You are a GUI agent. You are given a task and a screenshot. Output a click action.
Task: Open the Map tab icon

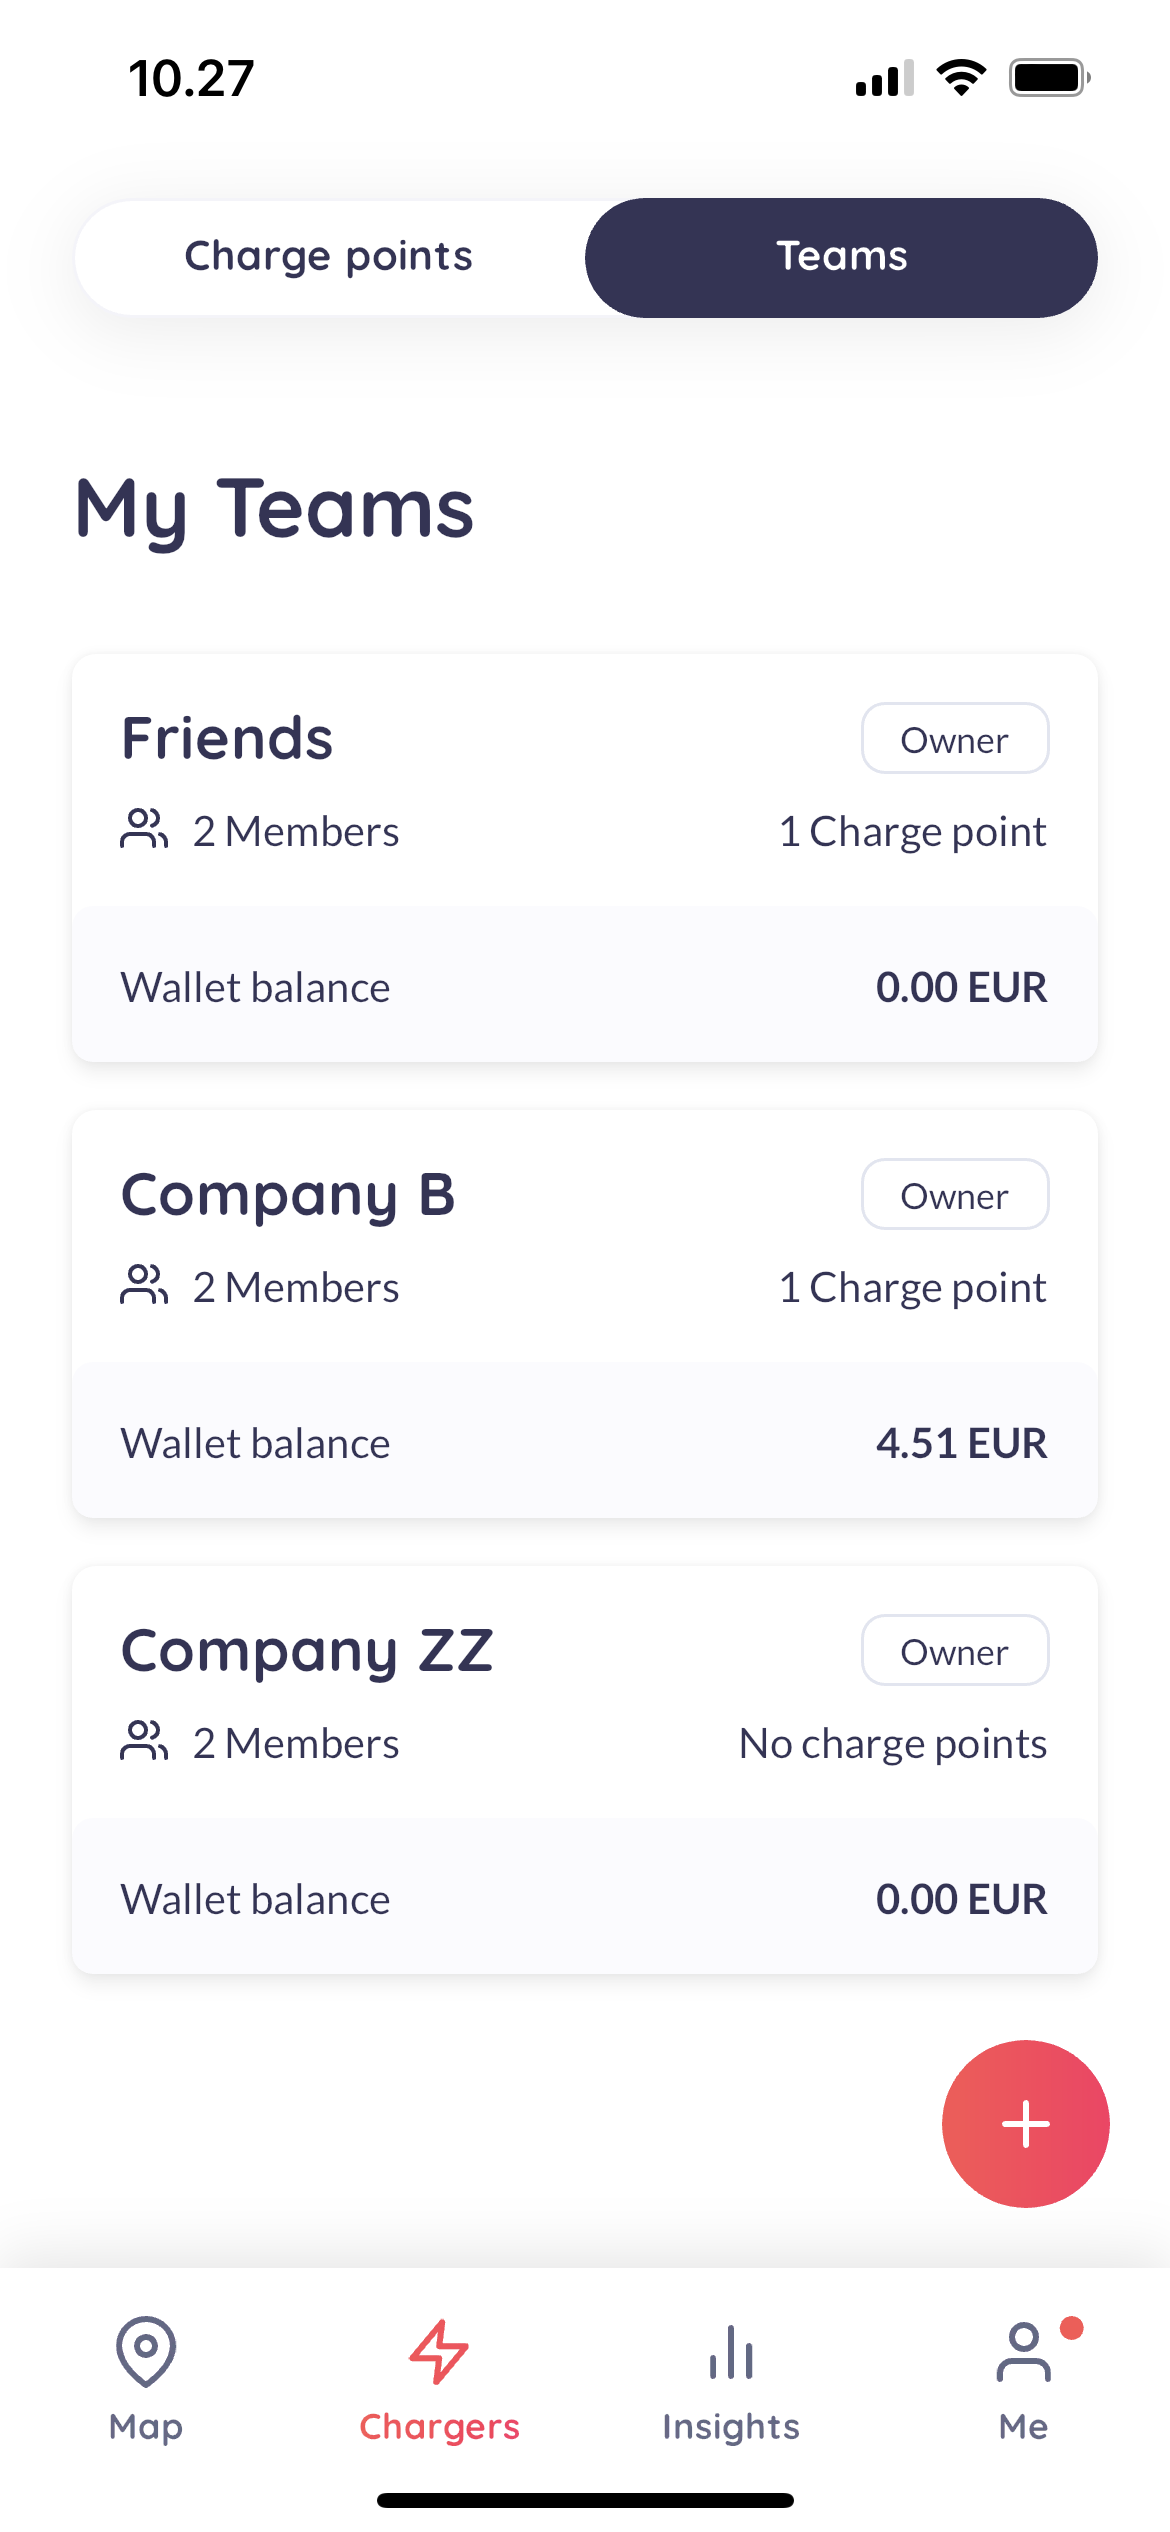[146, 2351]
